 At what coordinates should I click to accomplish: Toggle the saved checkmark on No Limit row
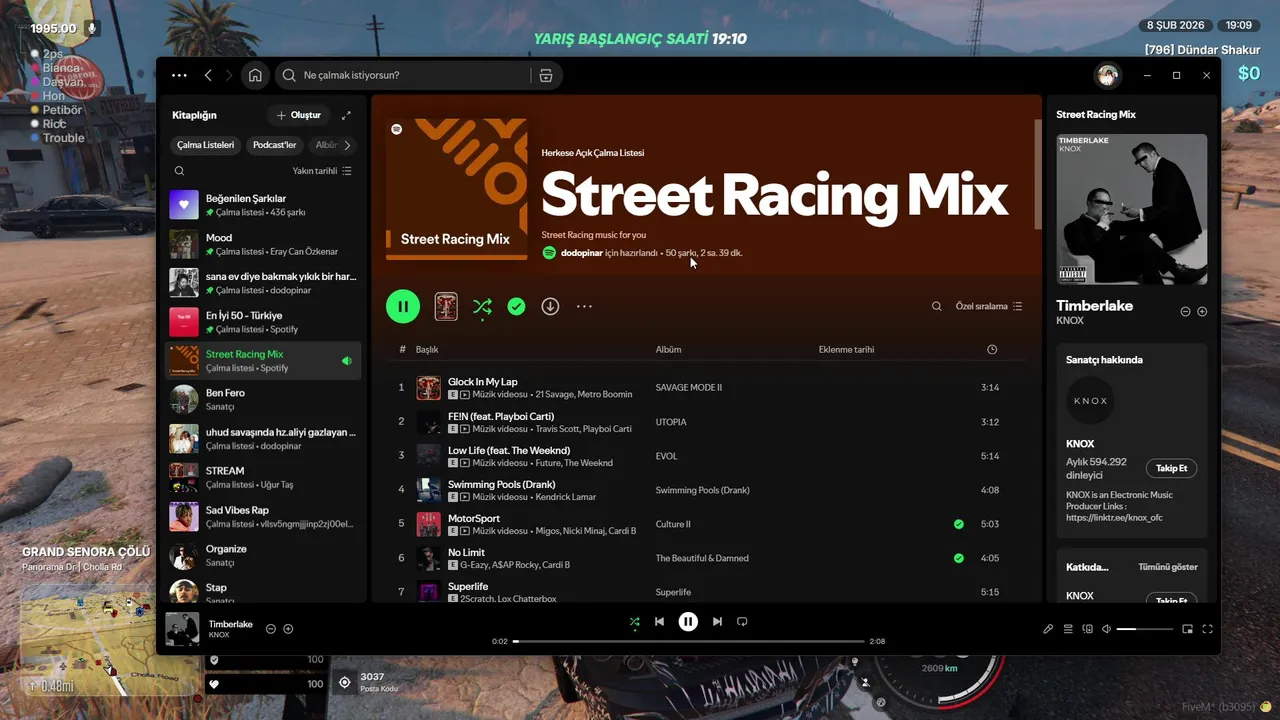tap(959, 558)
